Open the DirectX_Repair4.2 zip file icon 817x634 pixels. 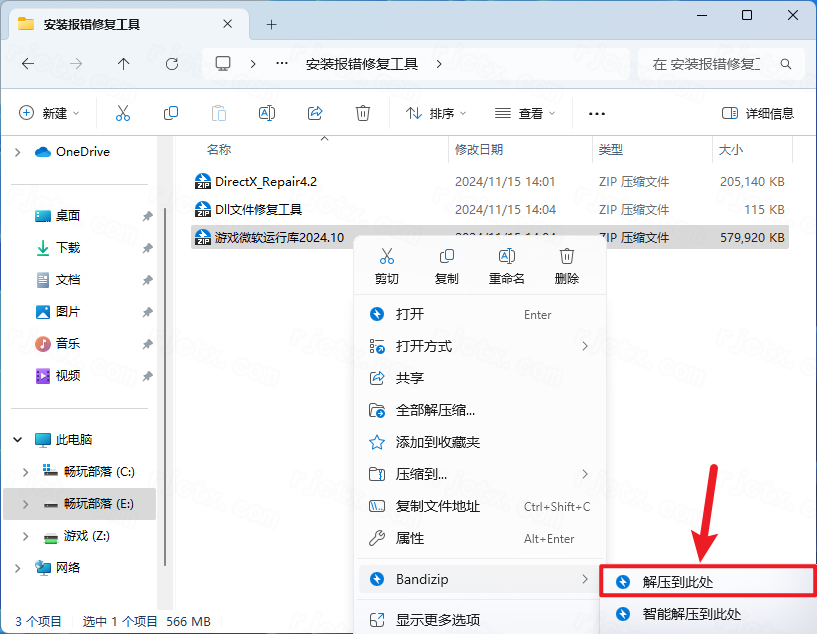point(203,181)
